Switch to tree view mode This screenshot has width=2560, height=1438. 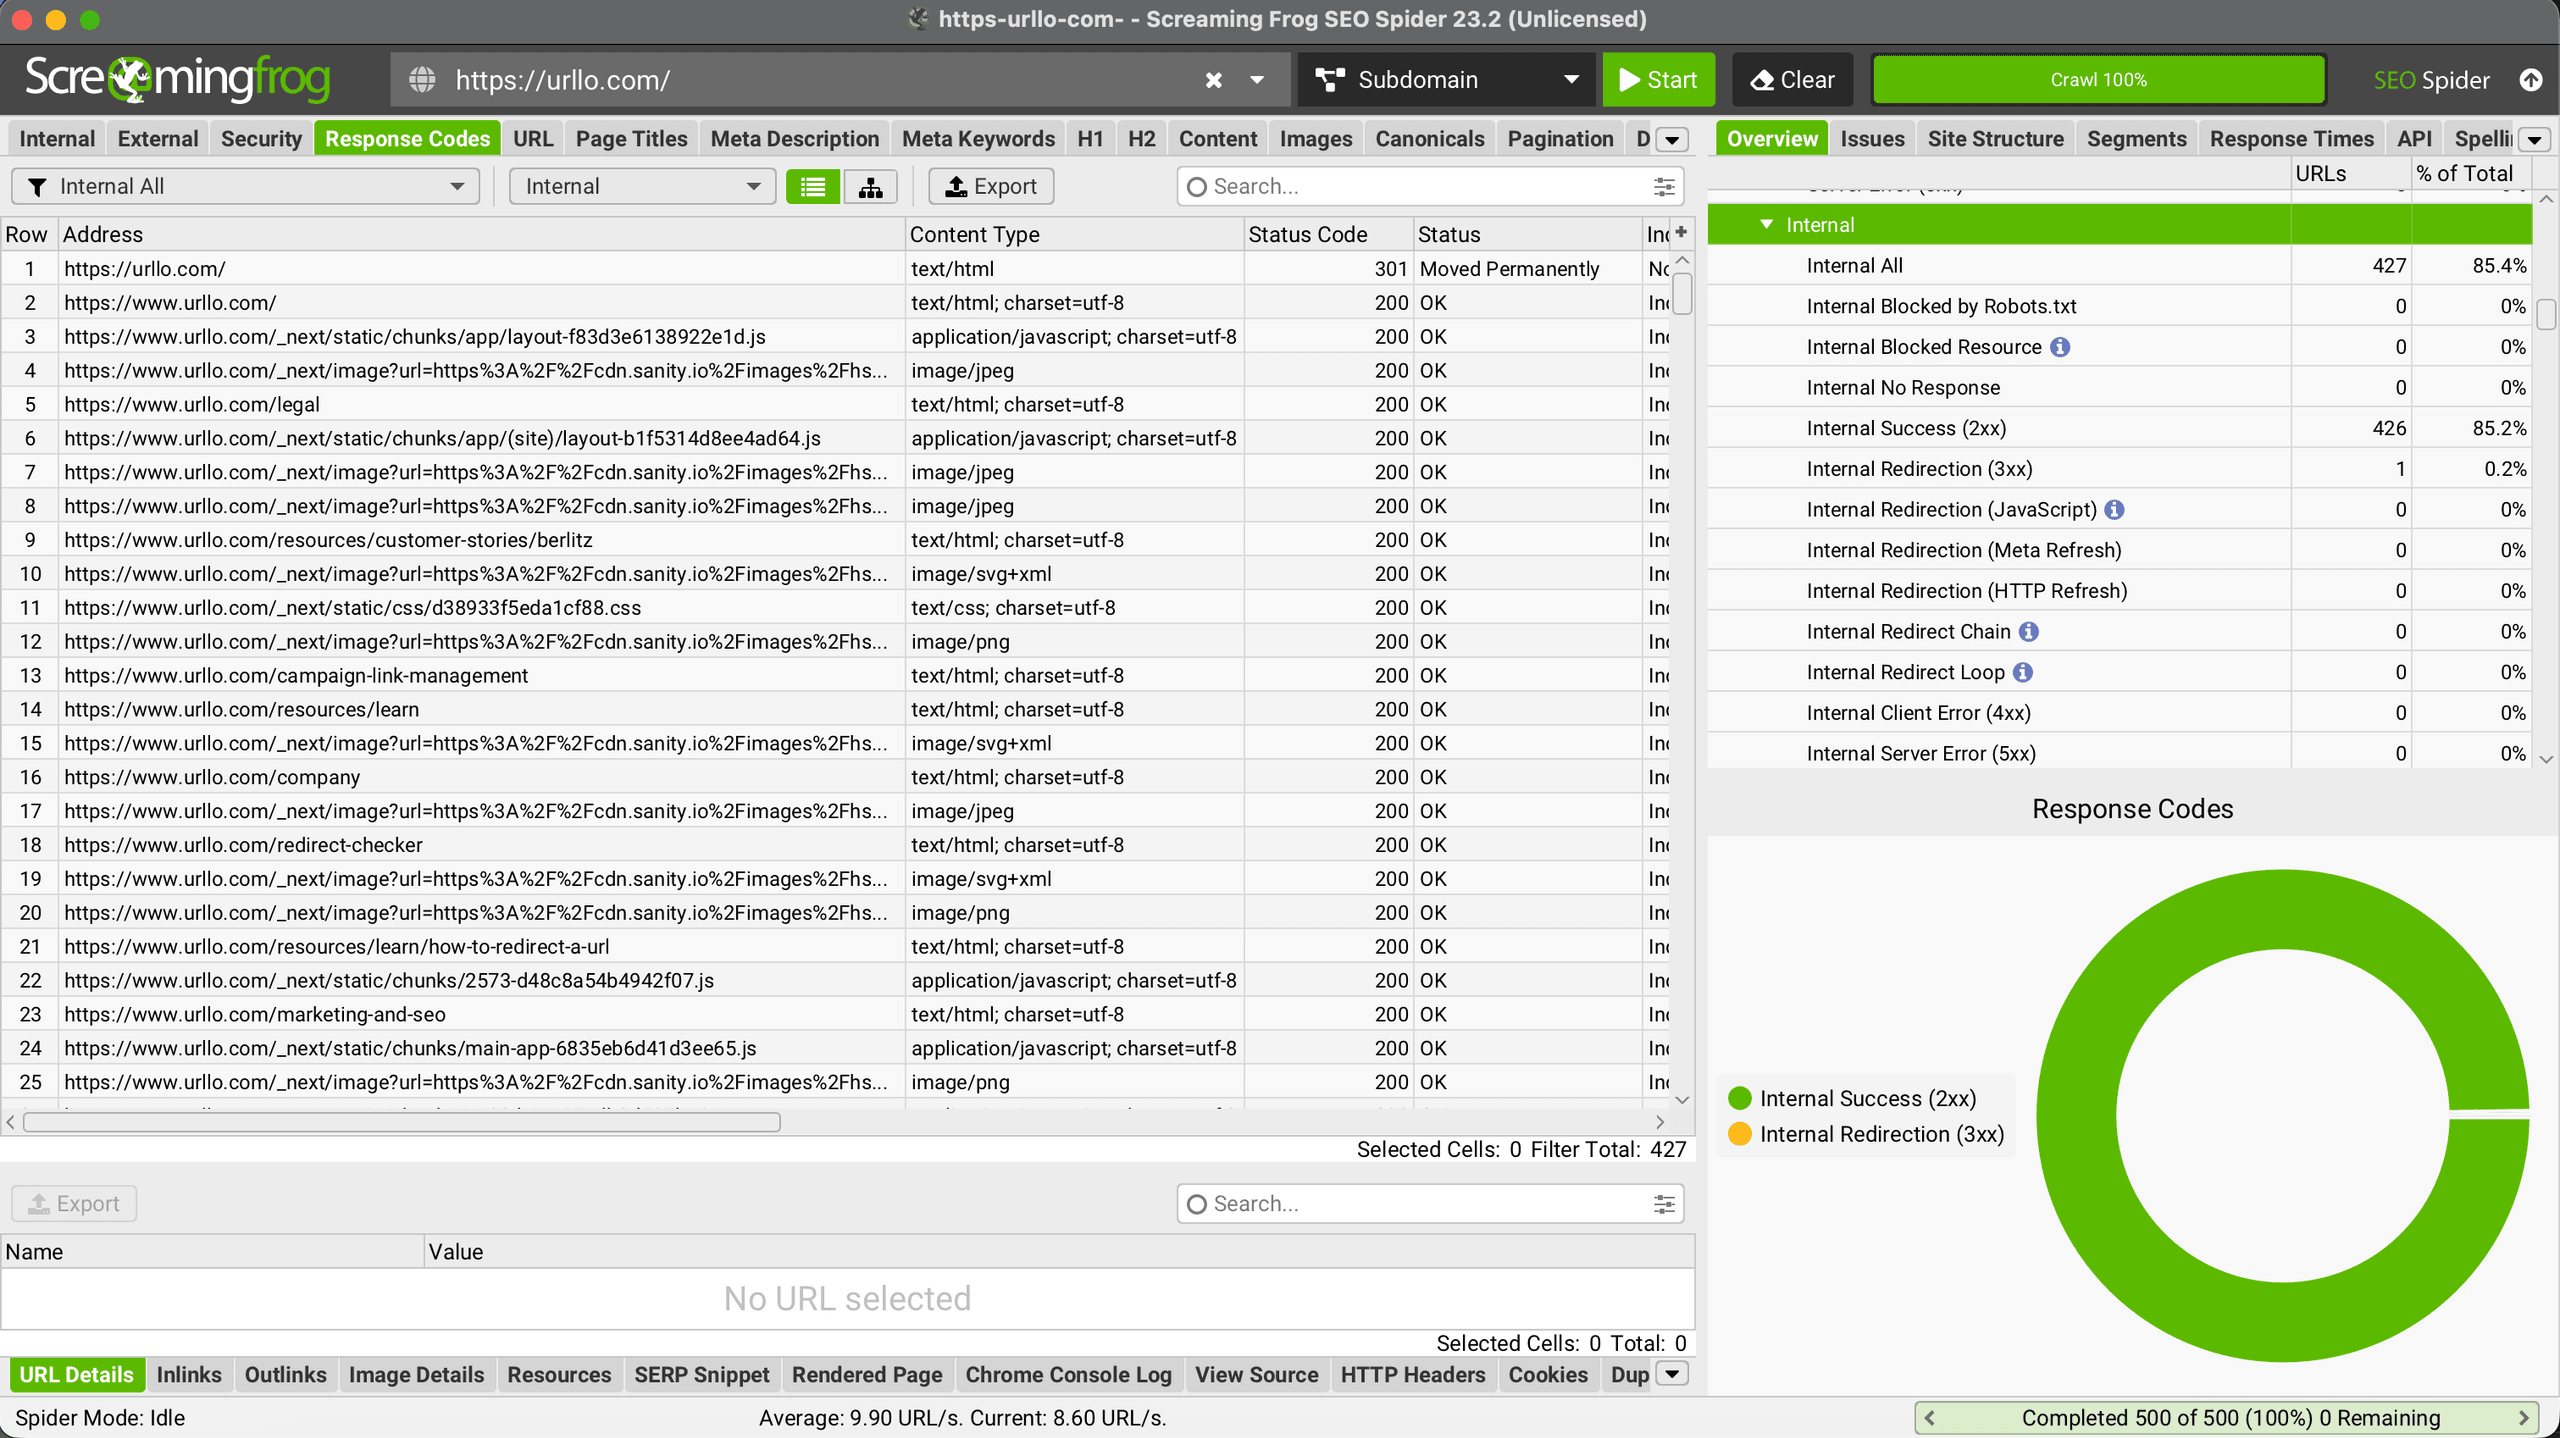pyautogui.click(x=870, y=187)
